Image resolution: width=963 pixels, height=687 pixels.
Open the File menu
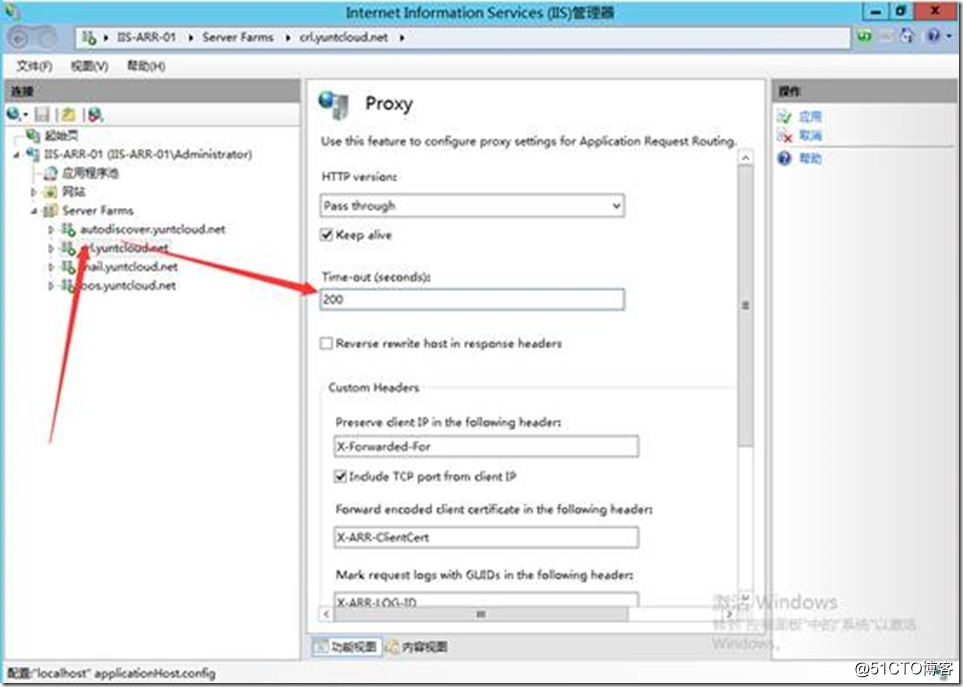(x=34, y=66)
